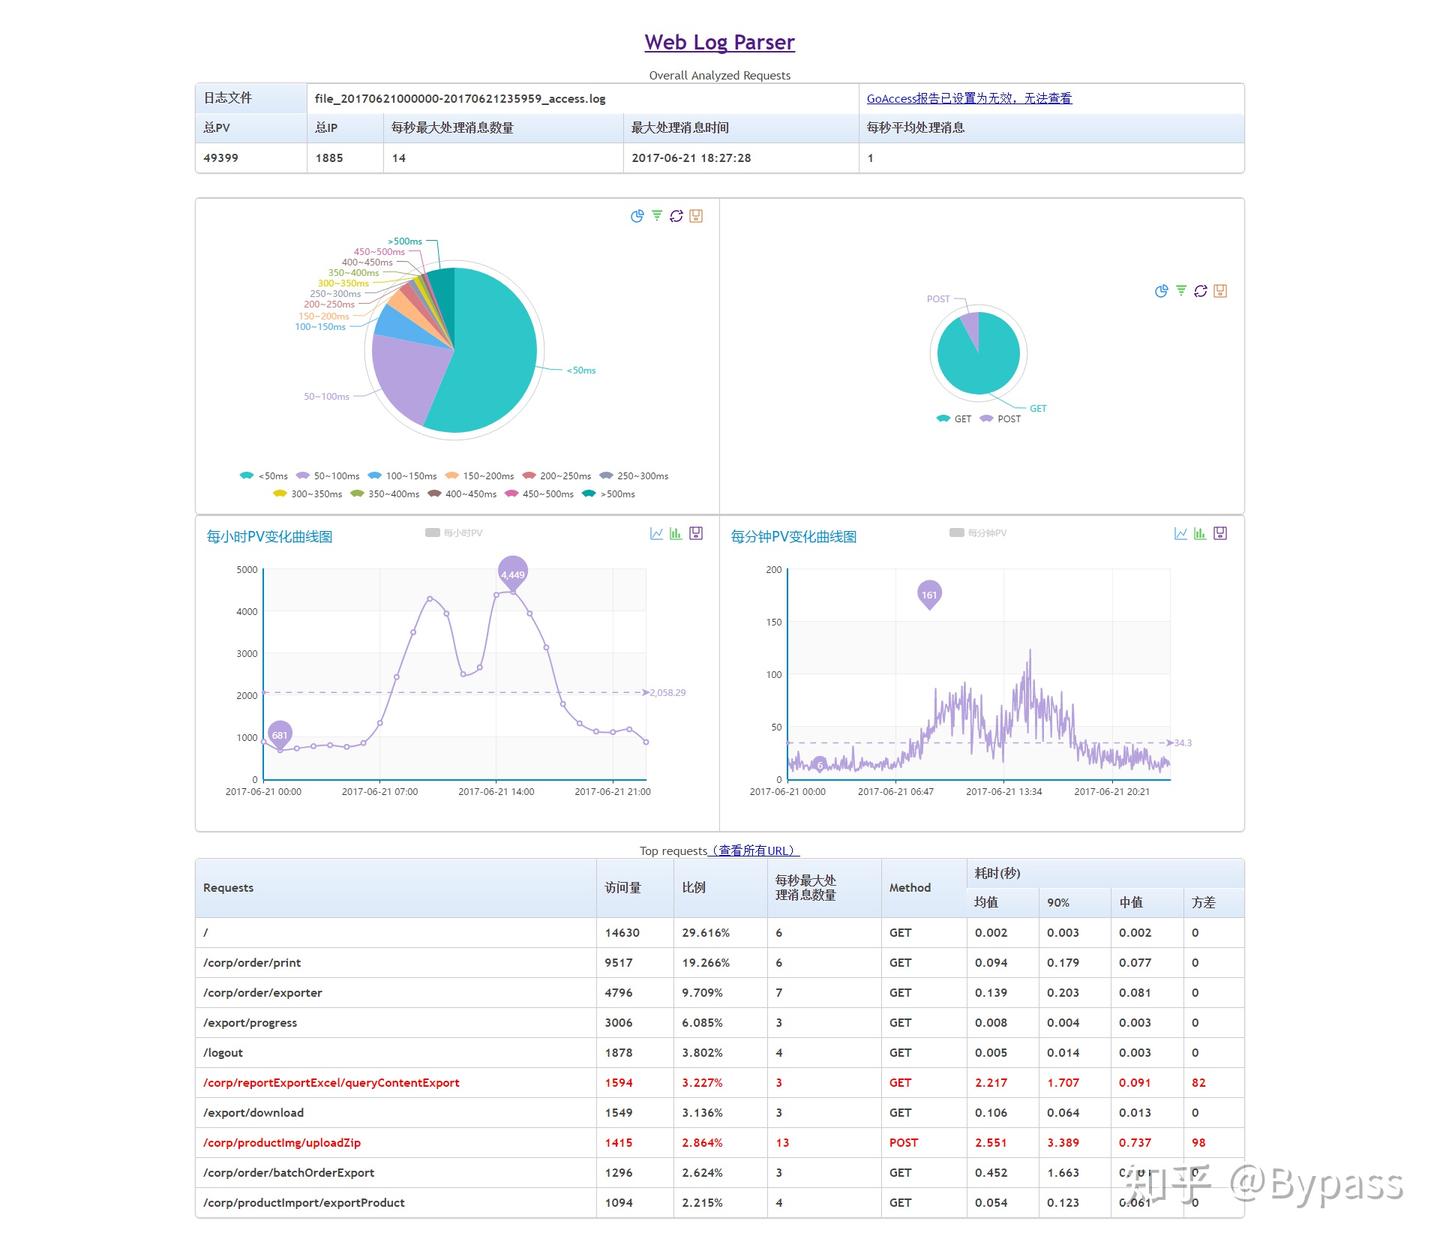Select the 4,449 peak marker on hourly chart

(x=513, y=573)
